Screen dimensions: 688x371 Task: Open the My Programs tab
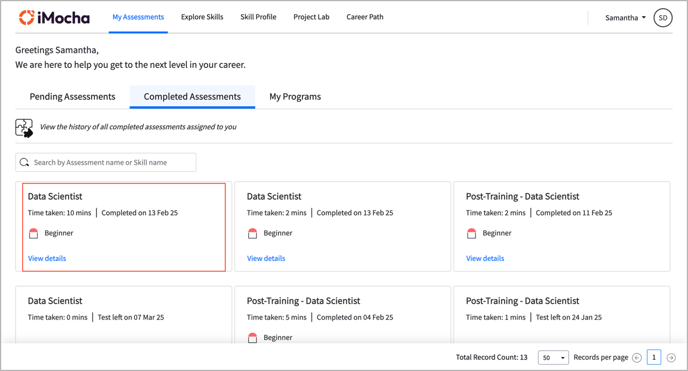pos(295,97)
